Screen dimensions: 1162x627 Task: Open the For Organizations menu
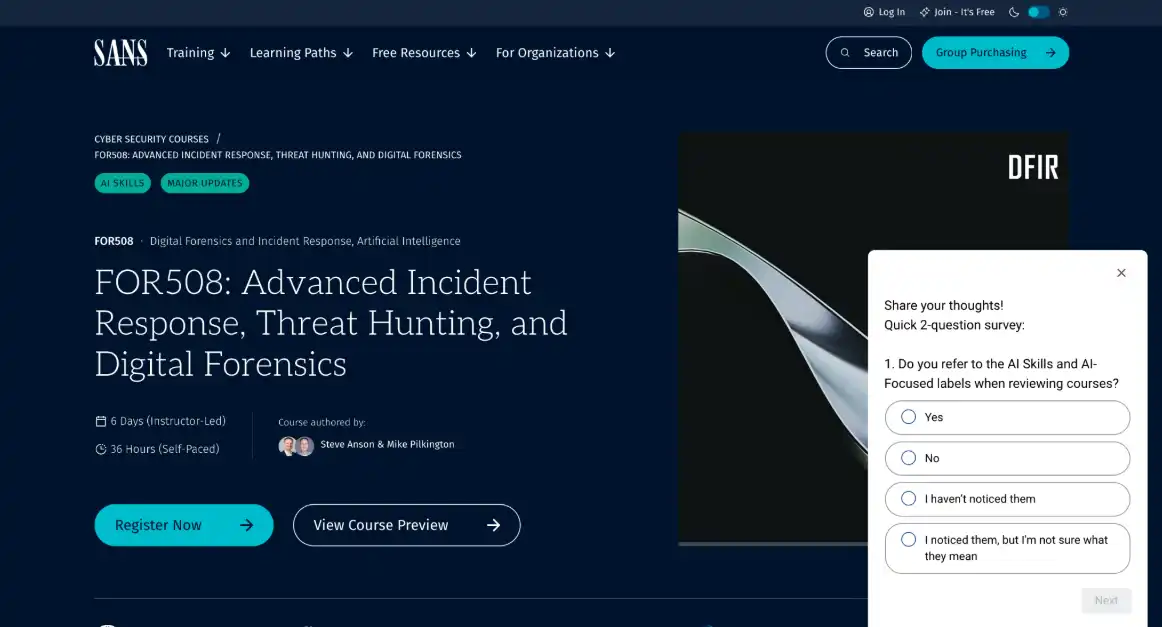coord(556,53)
